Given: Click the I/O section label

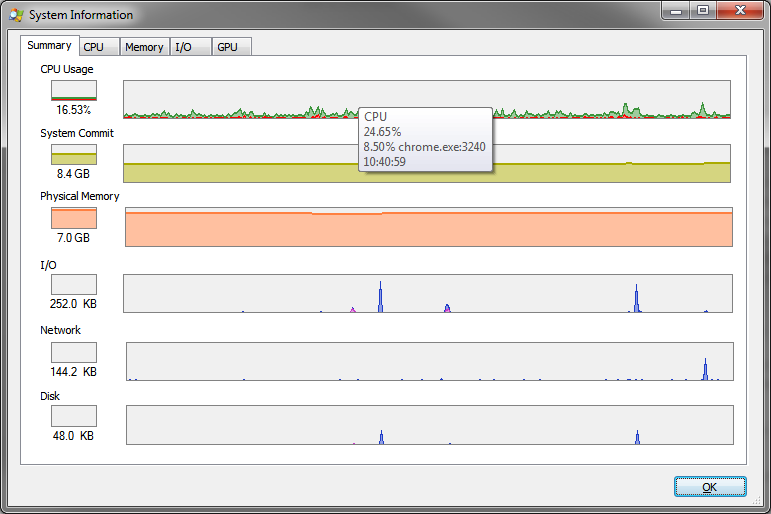Looking at the screenshot, I should [48, 265].
